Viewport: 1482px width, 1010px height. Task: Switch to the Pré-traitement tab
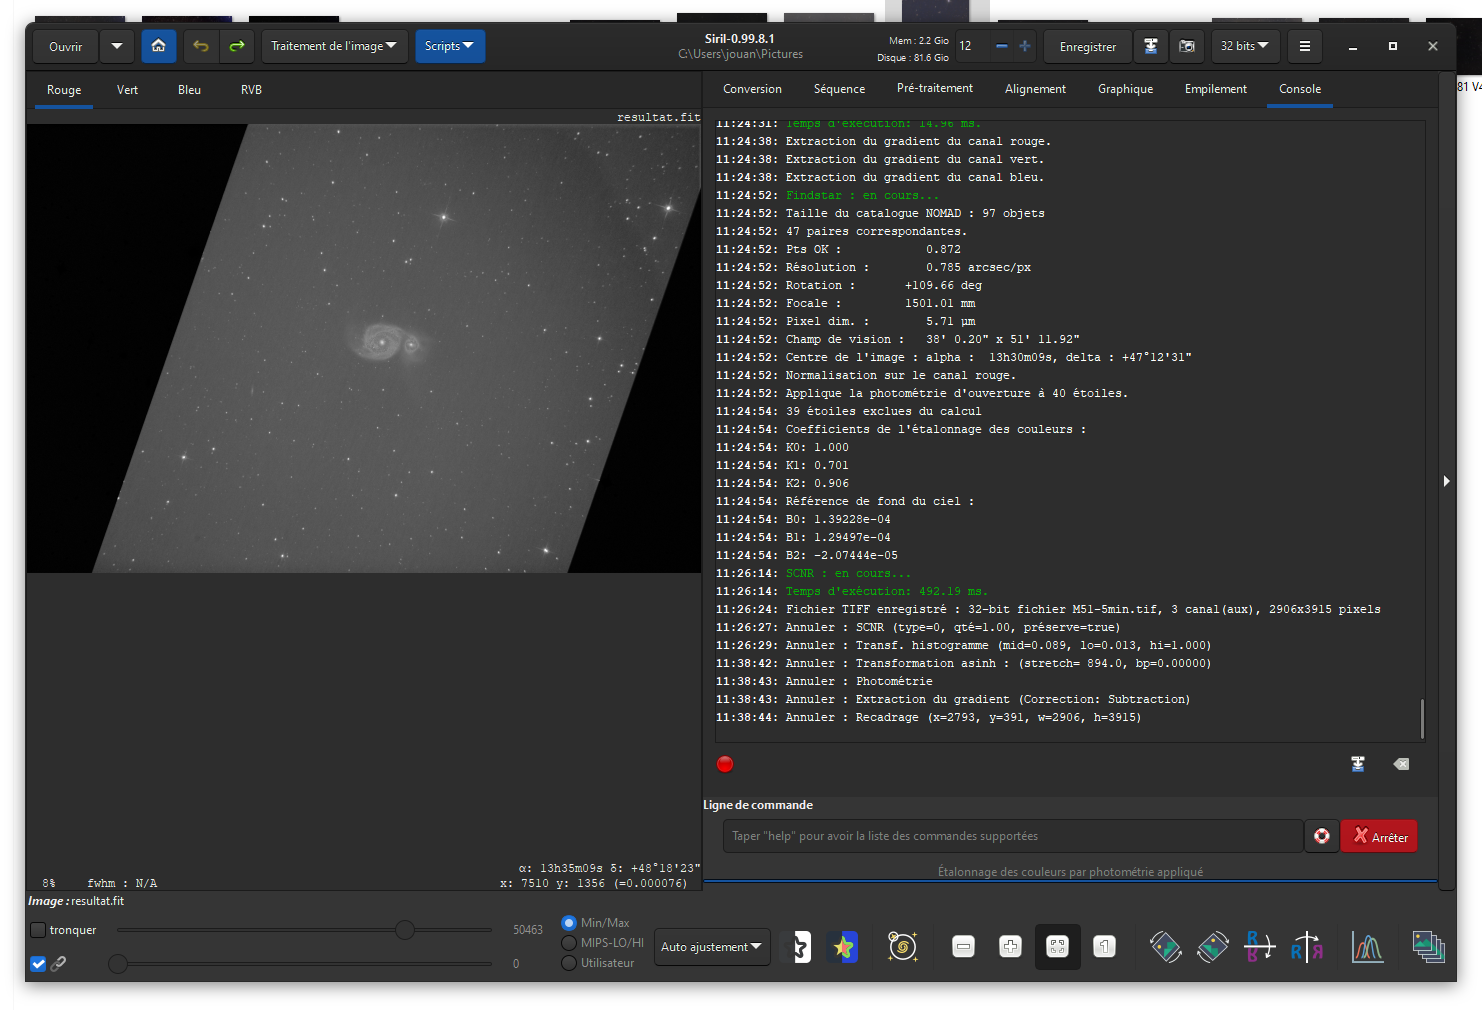934,89
